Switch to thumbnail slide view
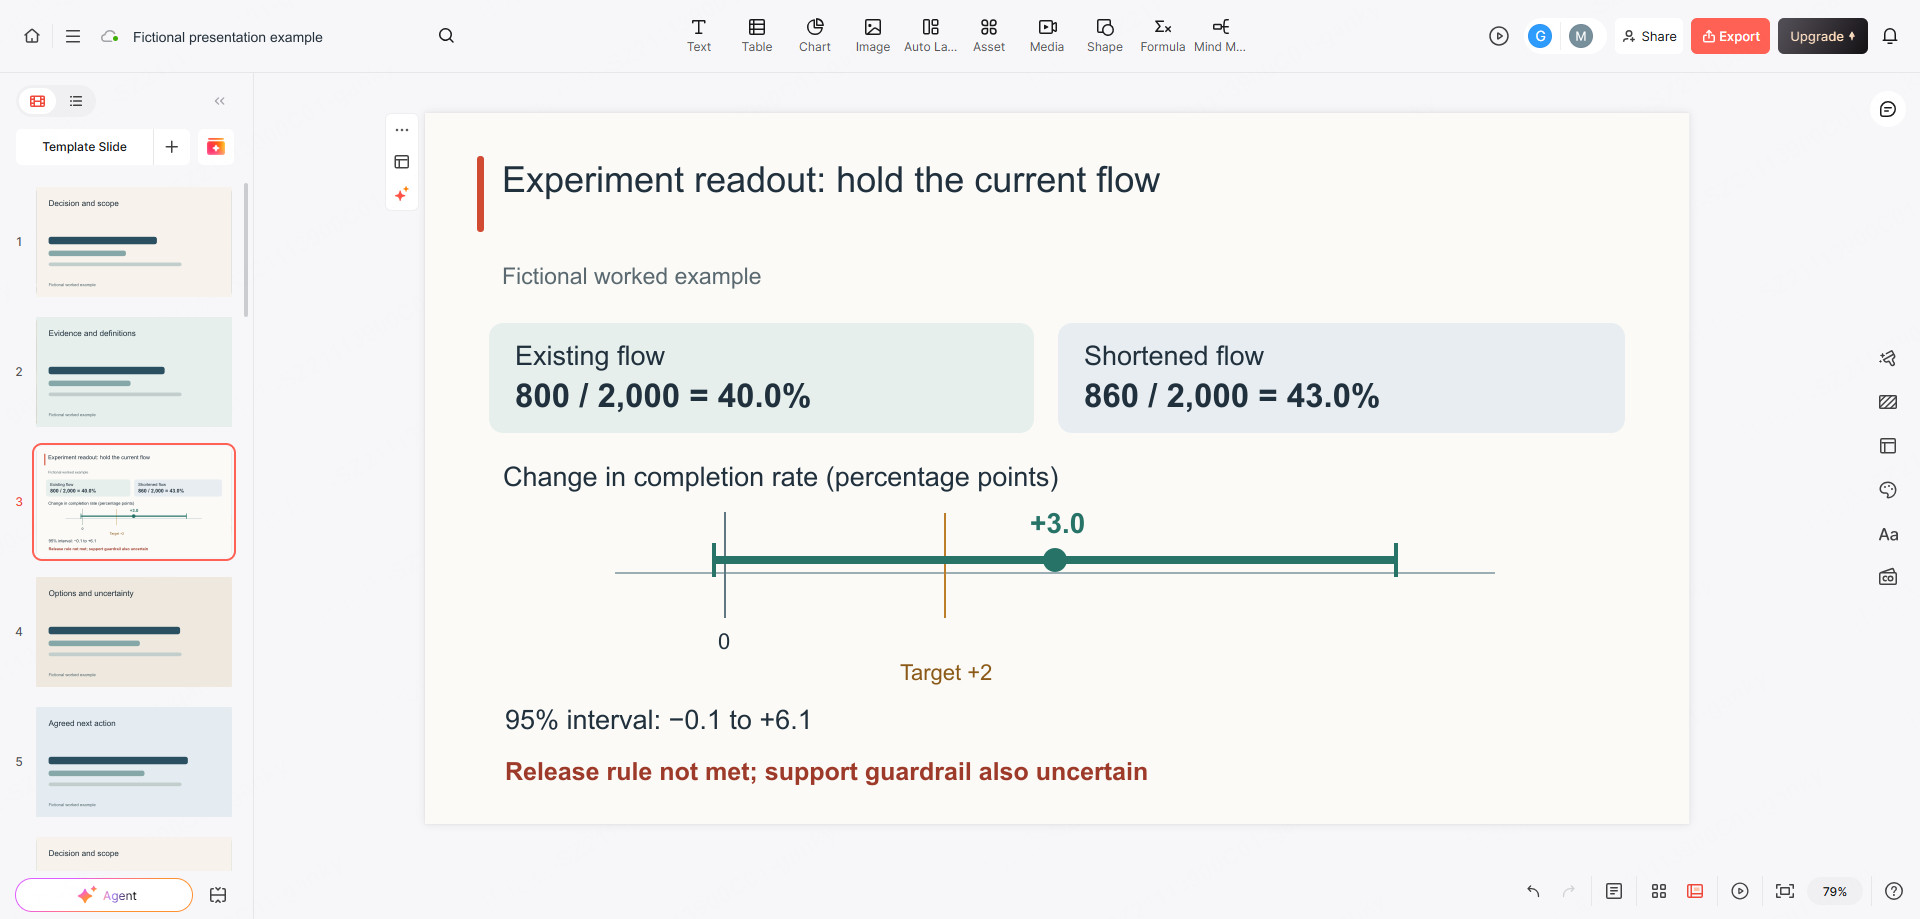Image resolution: width=1920 pixels, height=919 pixels. point(38,101)
